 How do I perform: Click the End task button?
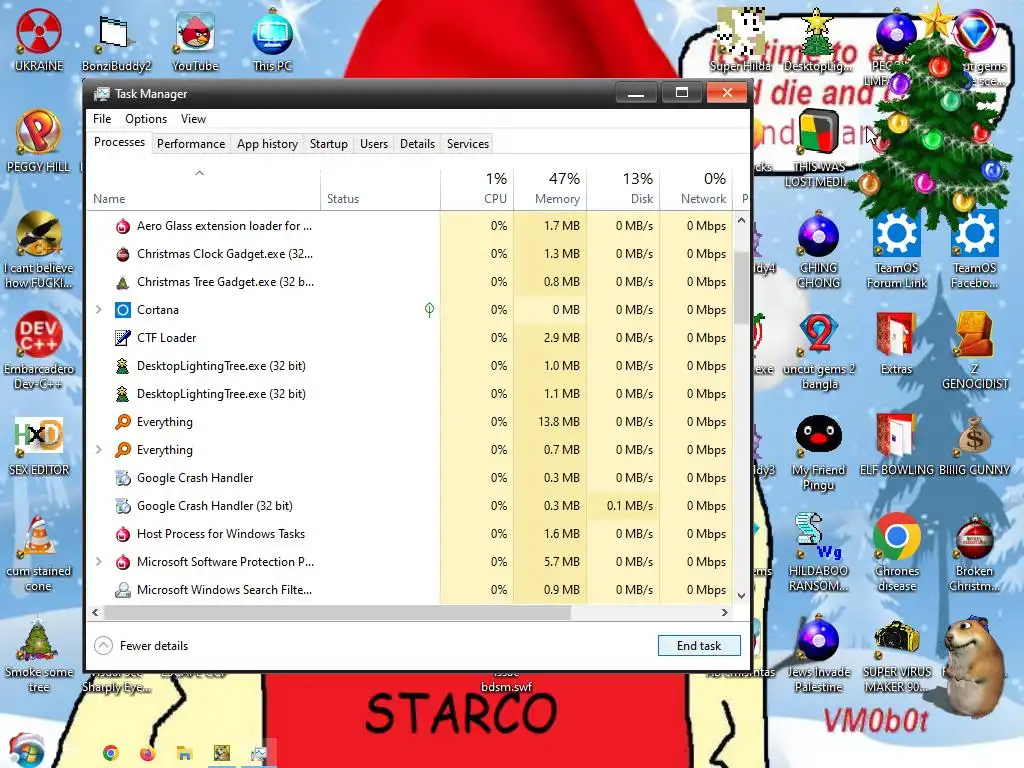pyautogui.click(x=699, y=646)
